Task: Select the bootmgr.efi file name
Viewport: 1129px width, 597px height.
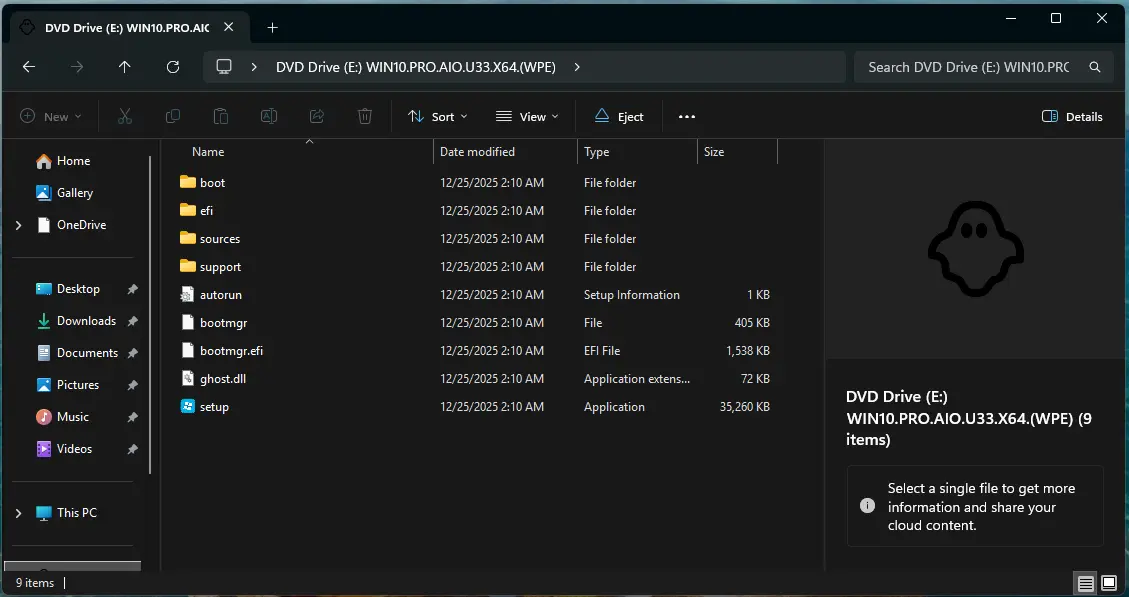Action: 231,351
